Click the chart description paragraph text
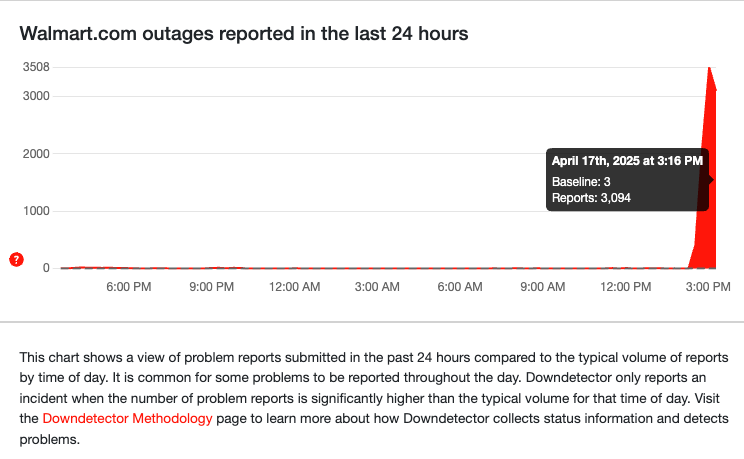 [x=371, y=398]
